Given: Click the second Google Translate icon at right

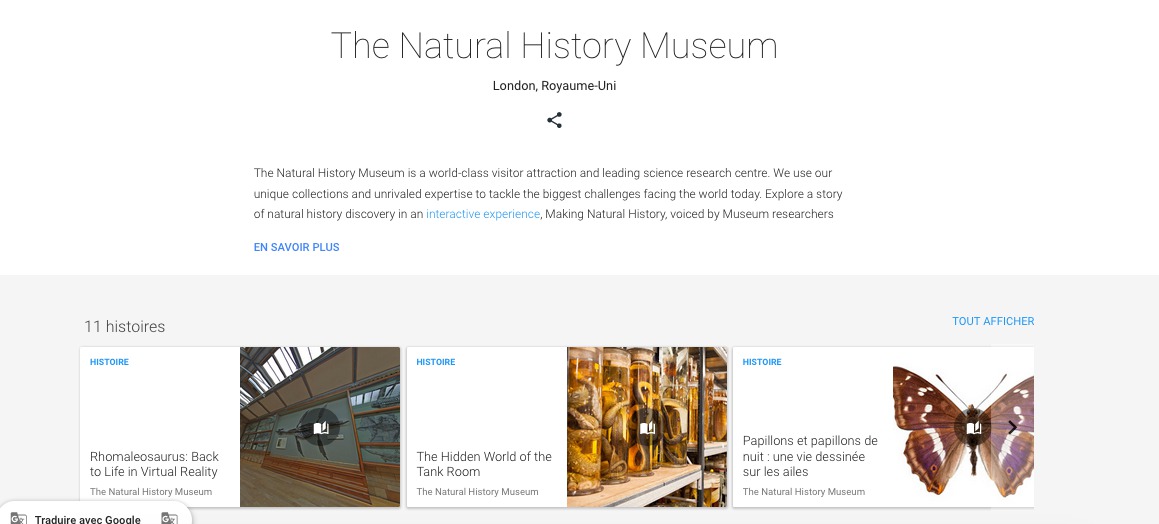Looking at the screenshot, I should click(170, 519).
